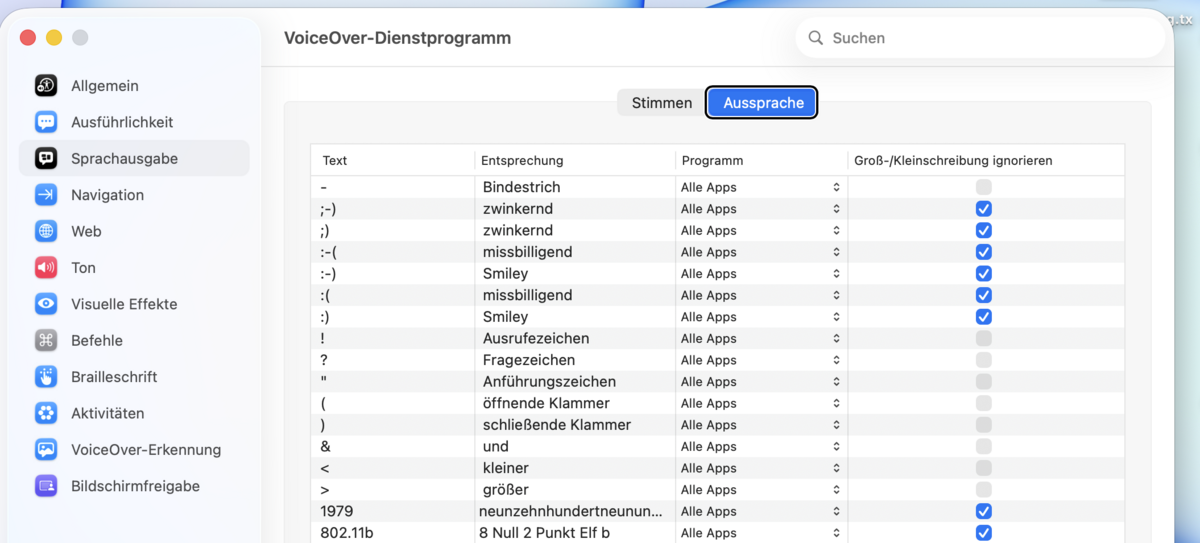Viewport: 1200px width, 543px height.
Task: Toggle case checkbox for ;) zwinkernd row
Action: [x=984, y=230]
